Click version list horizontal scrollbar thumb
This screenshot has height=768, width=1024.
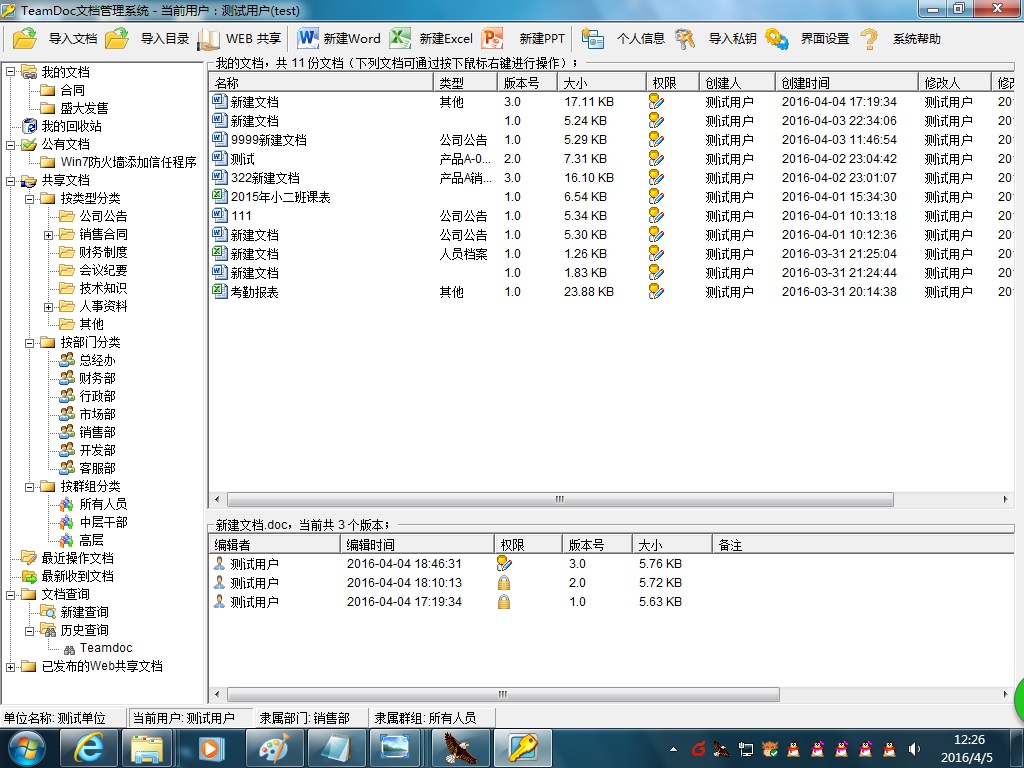pos(503,694)
